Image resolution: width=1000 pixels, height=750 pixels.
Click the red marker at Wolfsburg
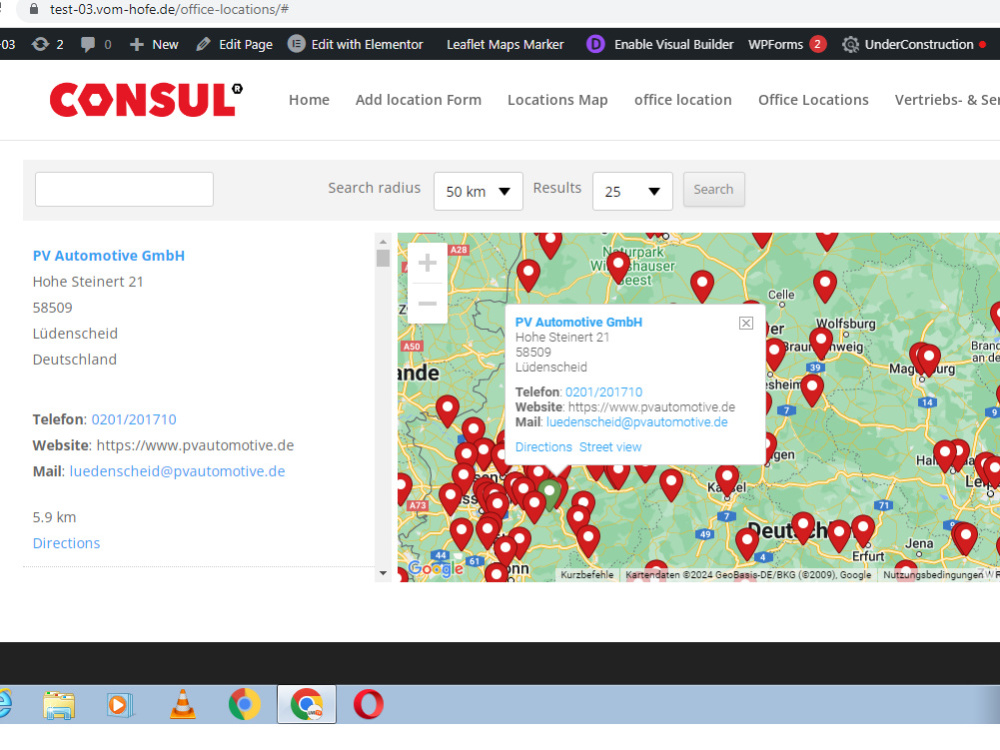(821, 343)
